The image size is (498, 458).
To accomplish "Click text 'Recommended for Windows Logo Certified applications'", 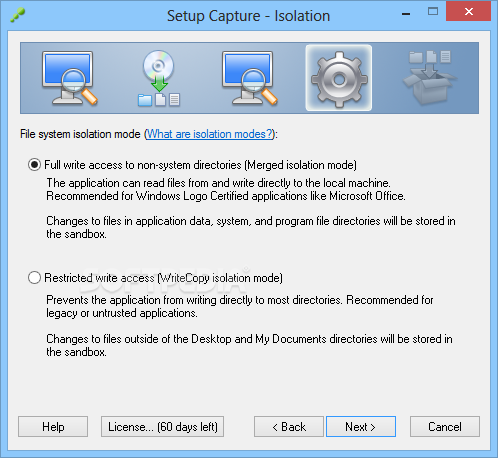I will [x=176, y=196].
